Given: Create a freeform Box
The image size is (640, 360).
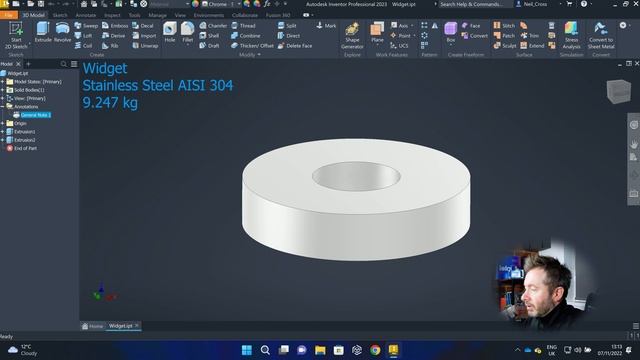Looking at the screenshot, I should pos(451,33).
